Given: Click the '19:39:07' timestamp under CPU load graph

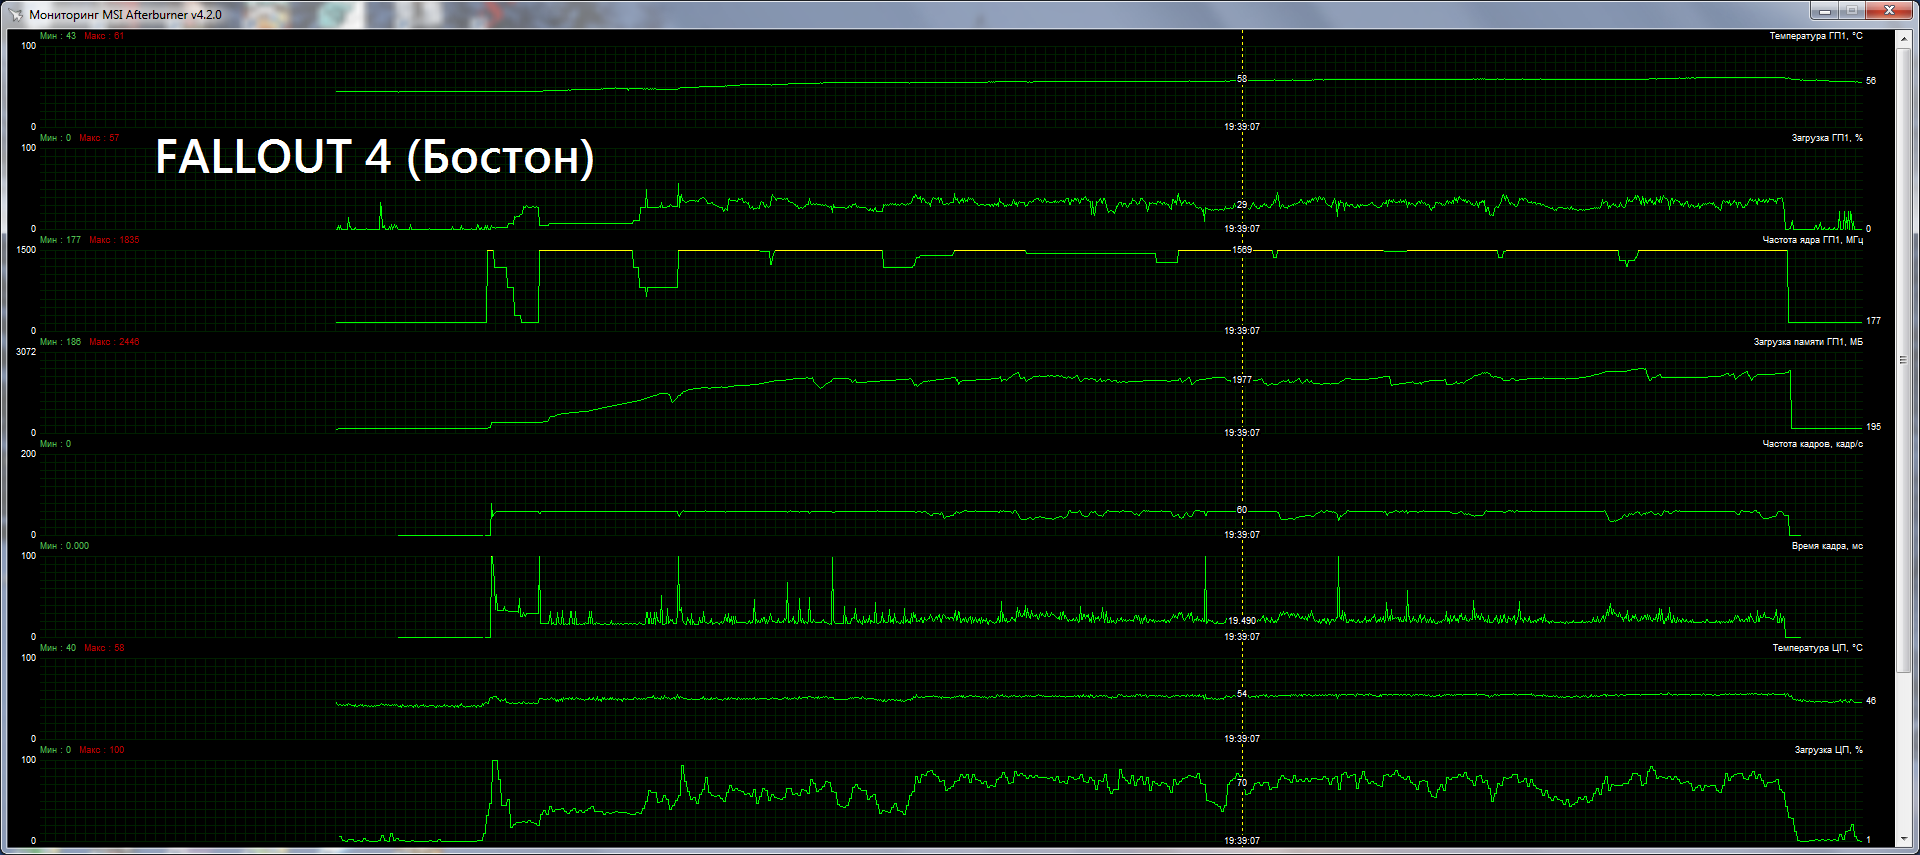Looking at the screenshot, I should pos(1242,841).
